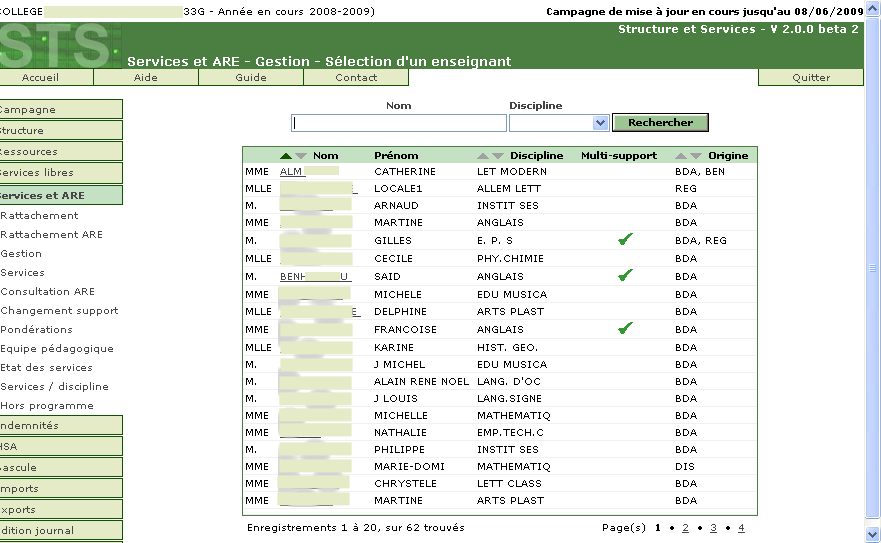Open Structure sidebar menu

pyautogui.click(x=61, y=130)
